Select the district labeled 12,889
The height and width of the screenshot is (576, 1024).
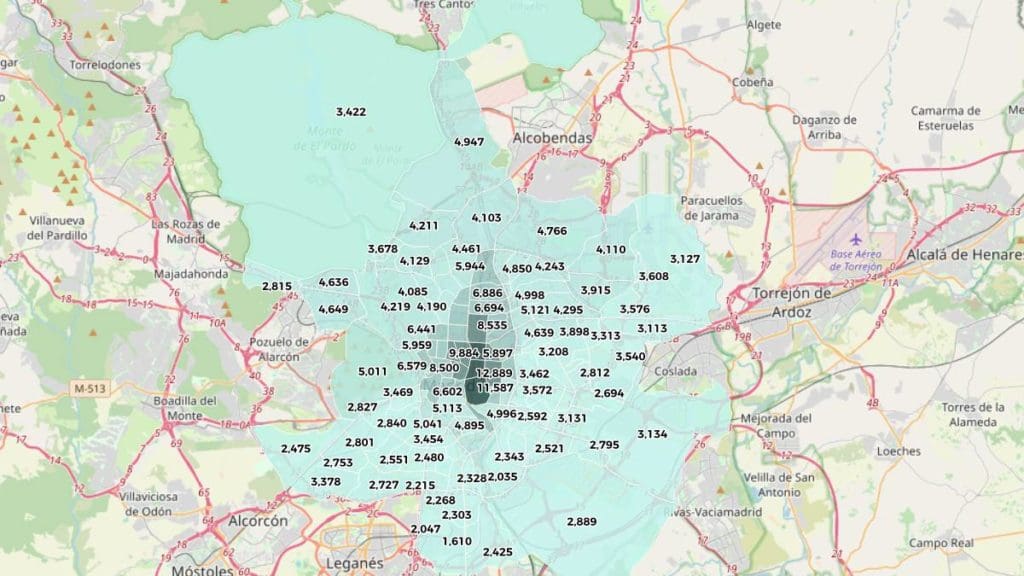[x=493, y=373]
